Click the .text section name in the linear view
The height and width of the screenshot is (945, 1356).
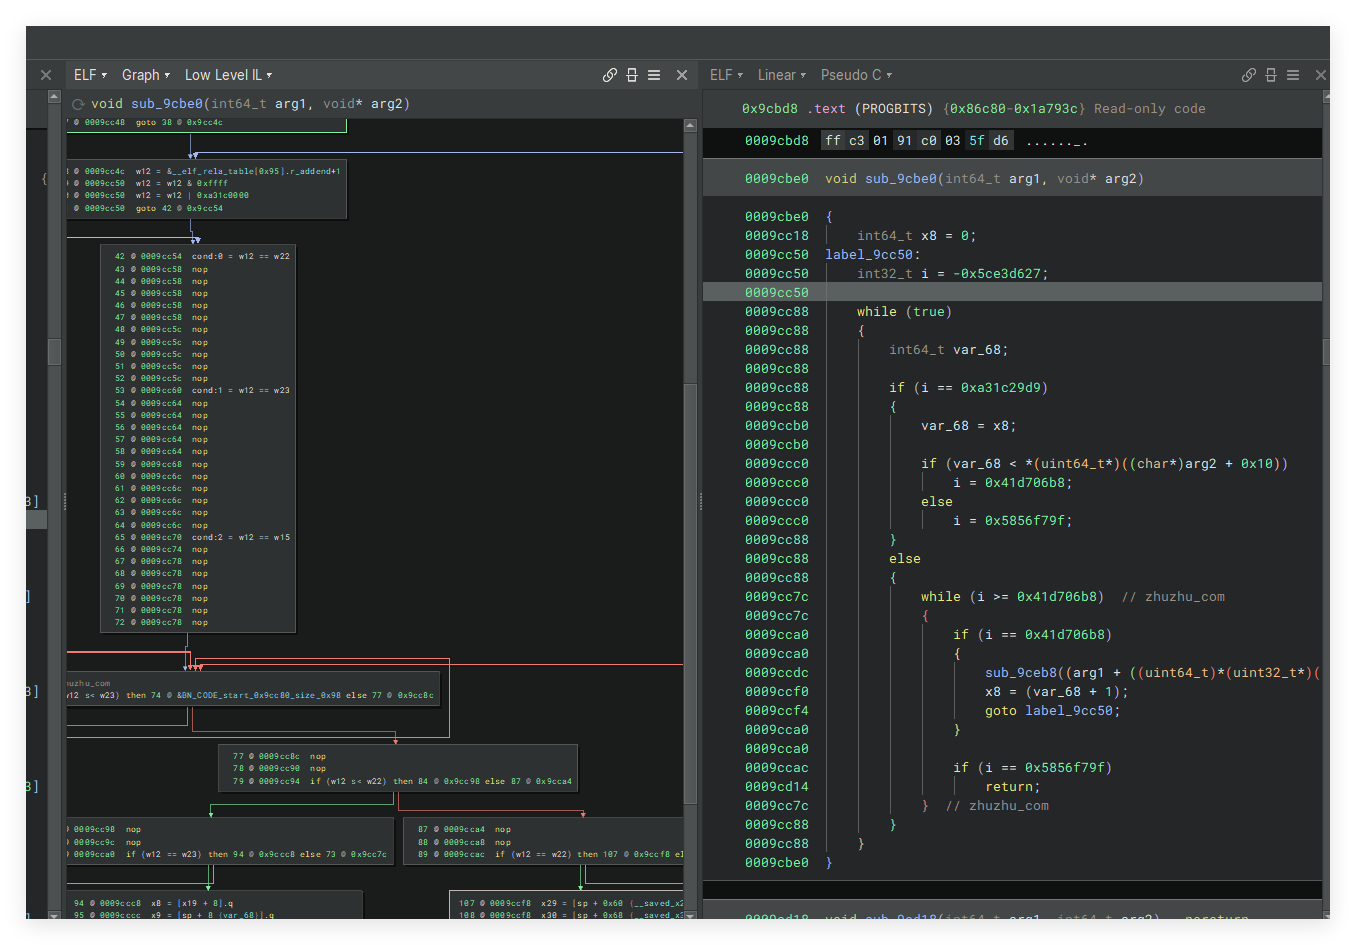826,109
